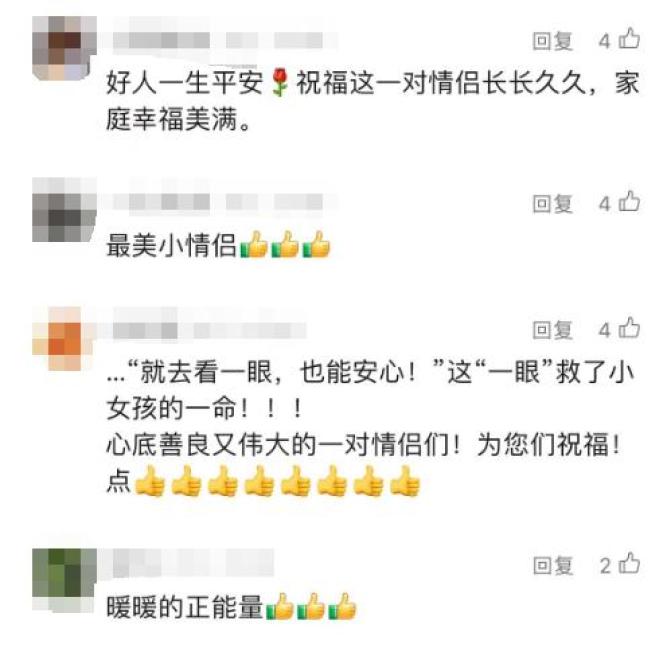The height and width of the screenshot is (652, 667).
Task: Open the gray avatar of "最美小情侣" commenter
Action: coord(64,210)
